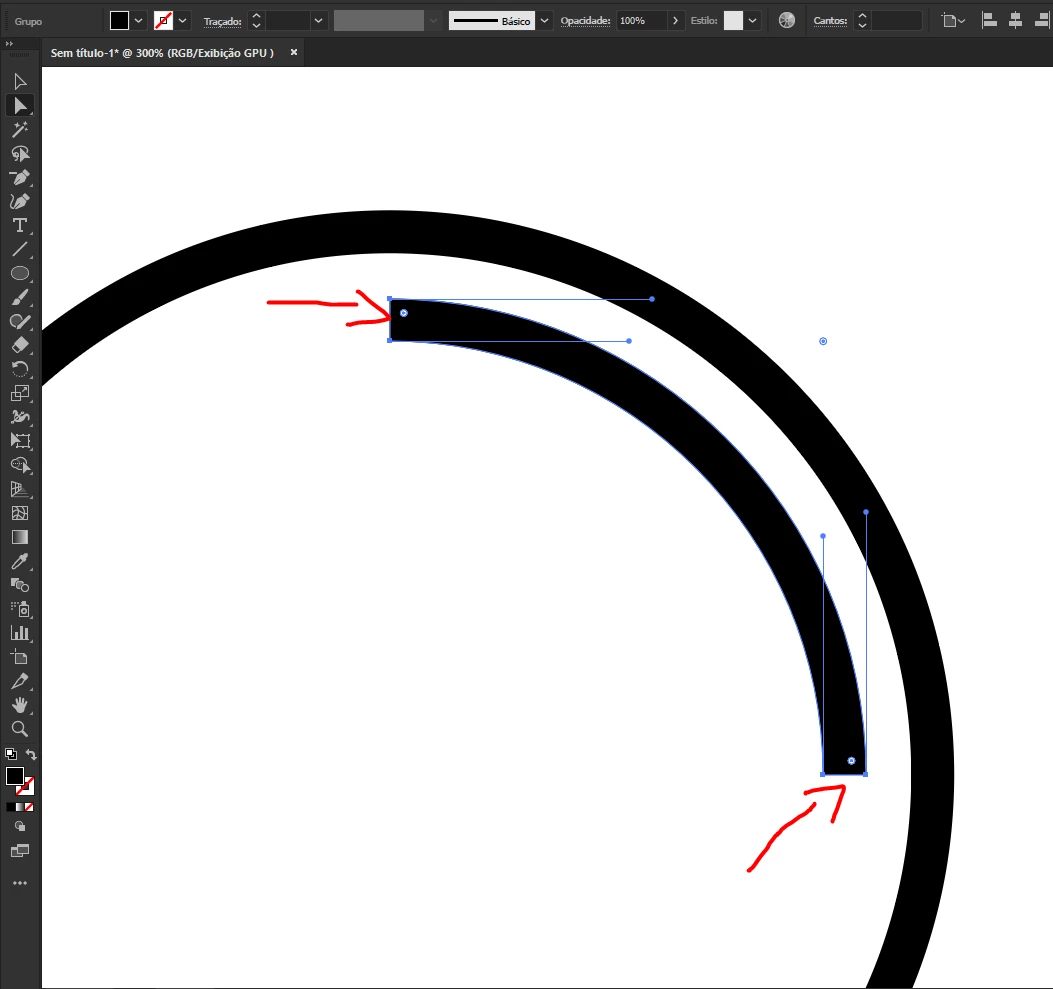
Task: Select the Line Segment tool
Action: [20, 250]
